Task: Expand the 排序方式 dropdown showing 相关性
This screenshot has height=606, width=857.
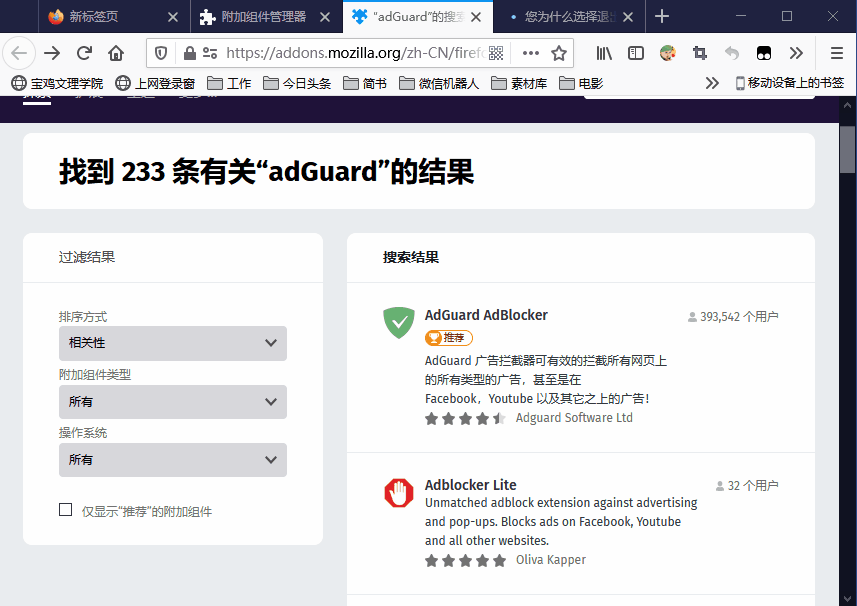Action: coord(173,343)
